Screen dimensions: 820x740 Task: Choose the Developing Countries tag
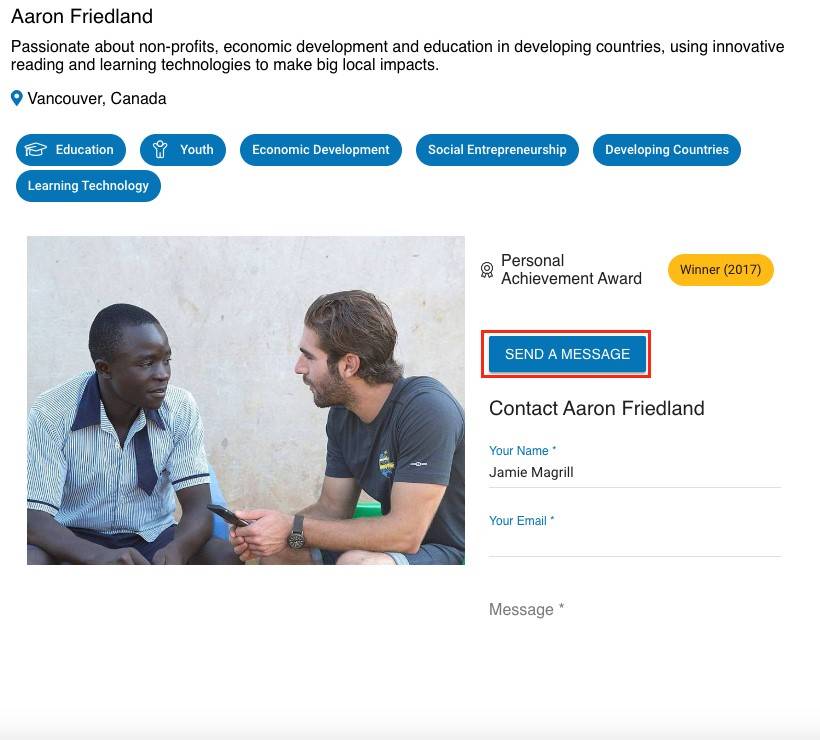[x=666, y=150]
